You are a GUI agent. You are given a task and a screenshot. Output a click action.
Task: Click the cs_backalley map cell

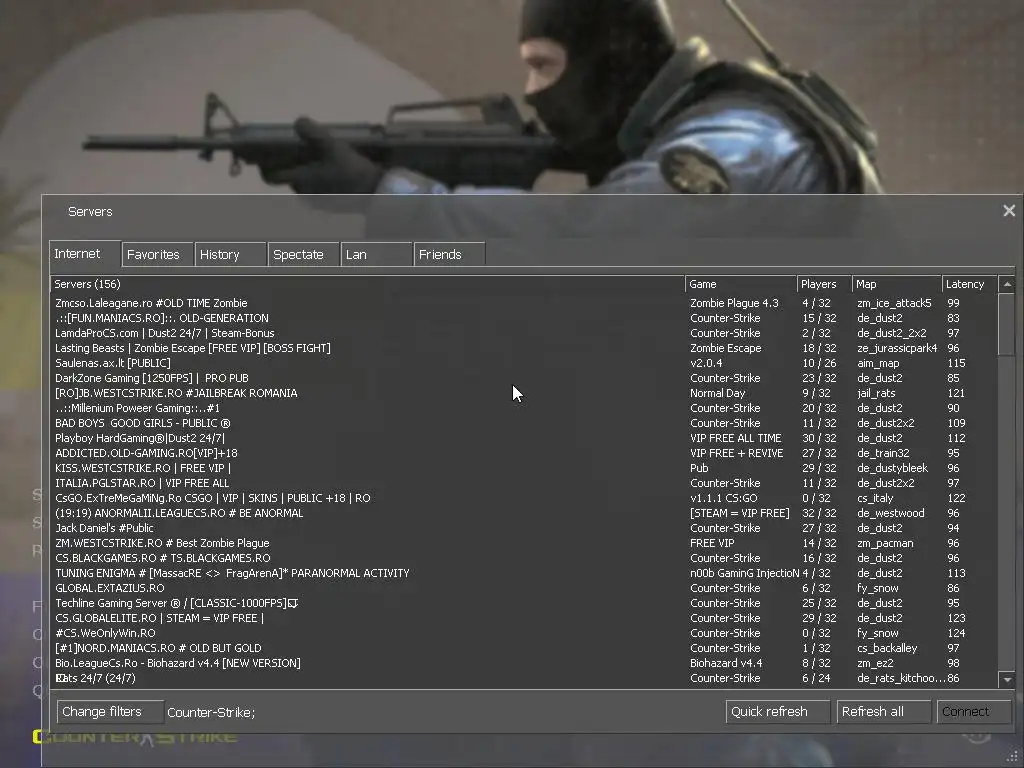click(x=887, y=648)
